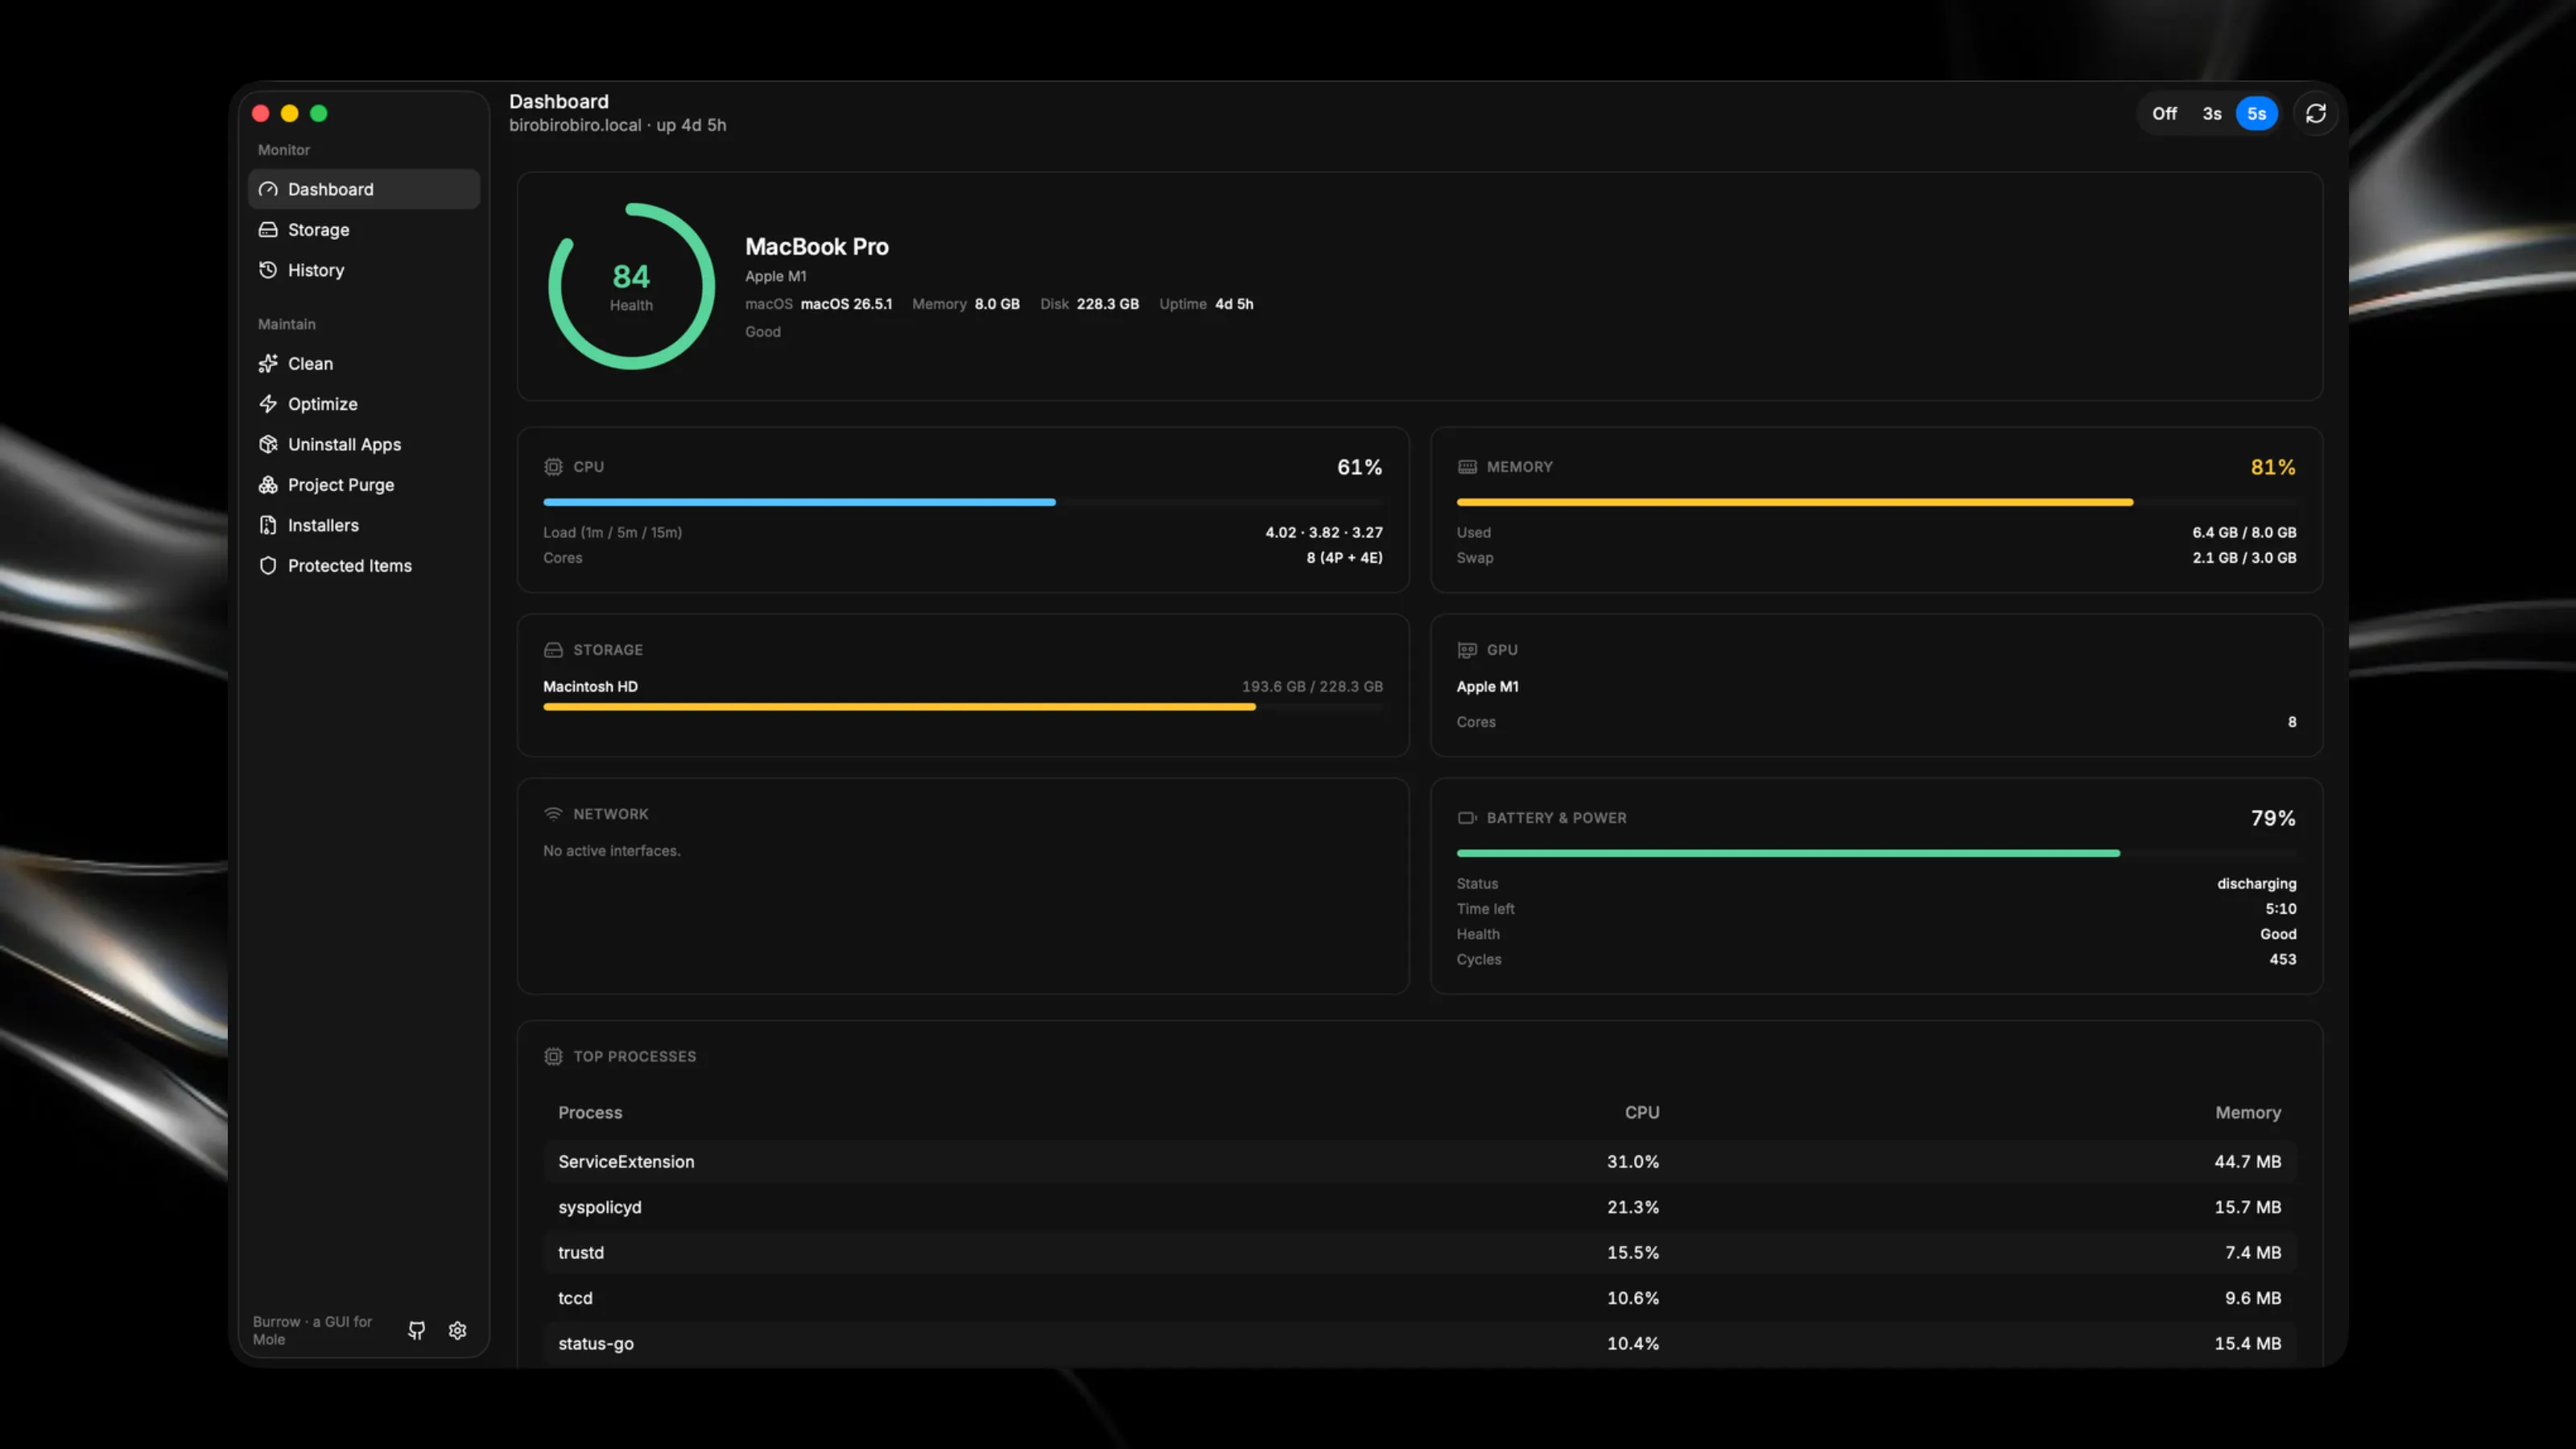Click the battery level progress bar
2576x1449 pixels.
coord(1877,853)
